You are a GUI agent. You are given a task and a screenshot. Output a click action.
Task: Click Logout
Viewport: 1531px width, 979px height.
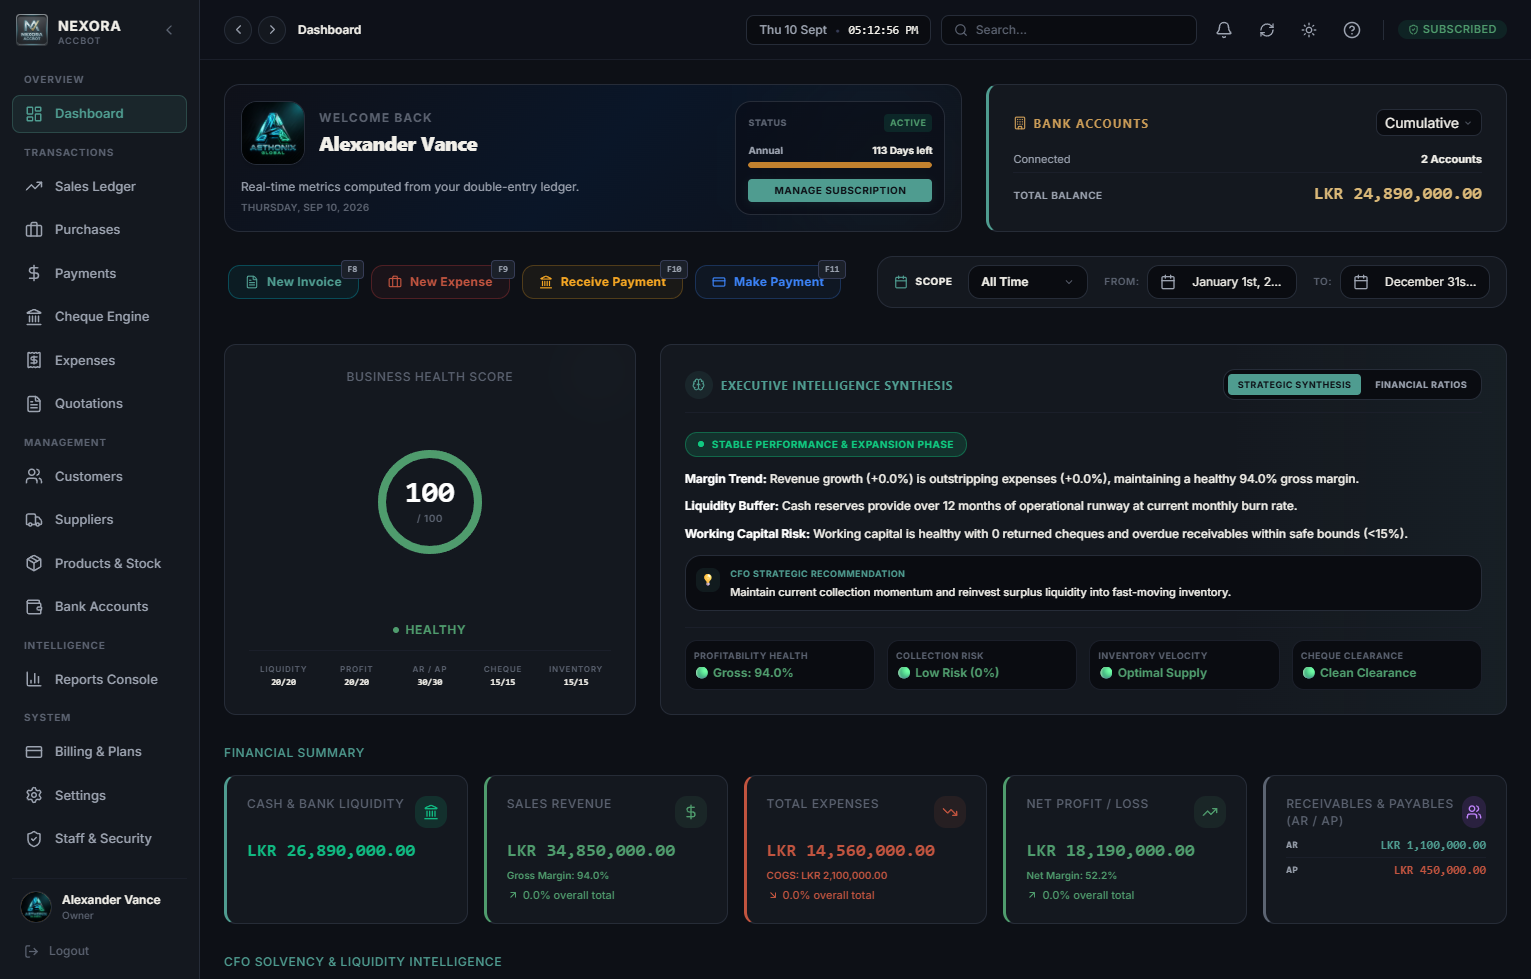click(x=57, y=951)
